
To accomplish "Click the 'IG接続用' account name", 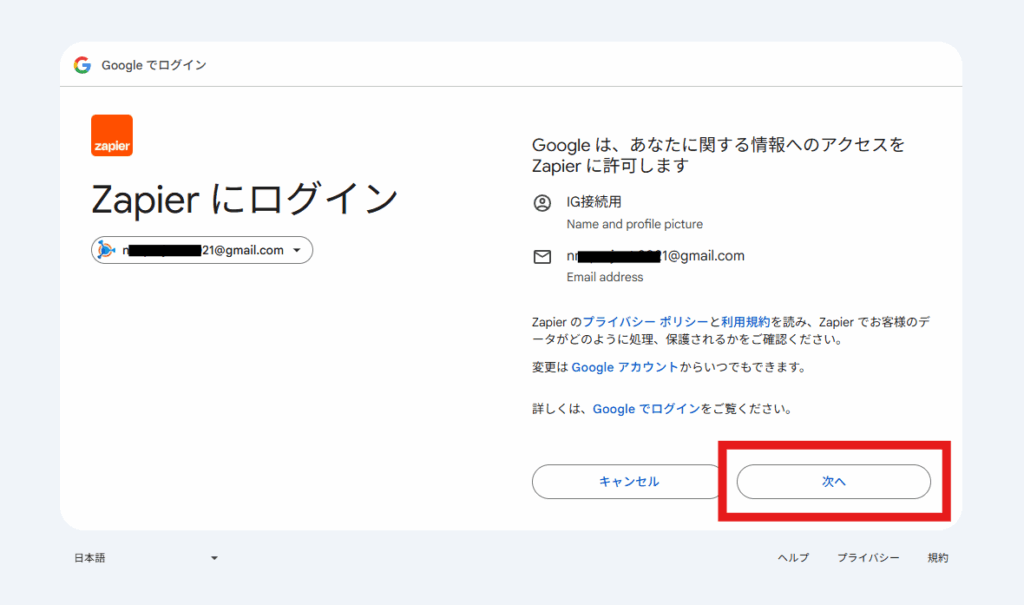I will pos(594,202).
